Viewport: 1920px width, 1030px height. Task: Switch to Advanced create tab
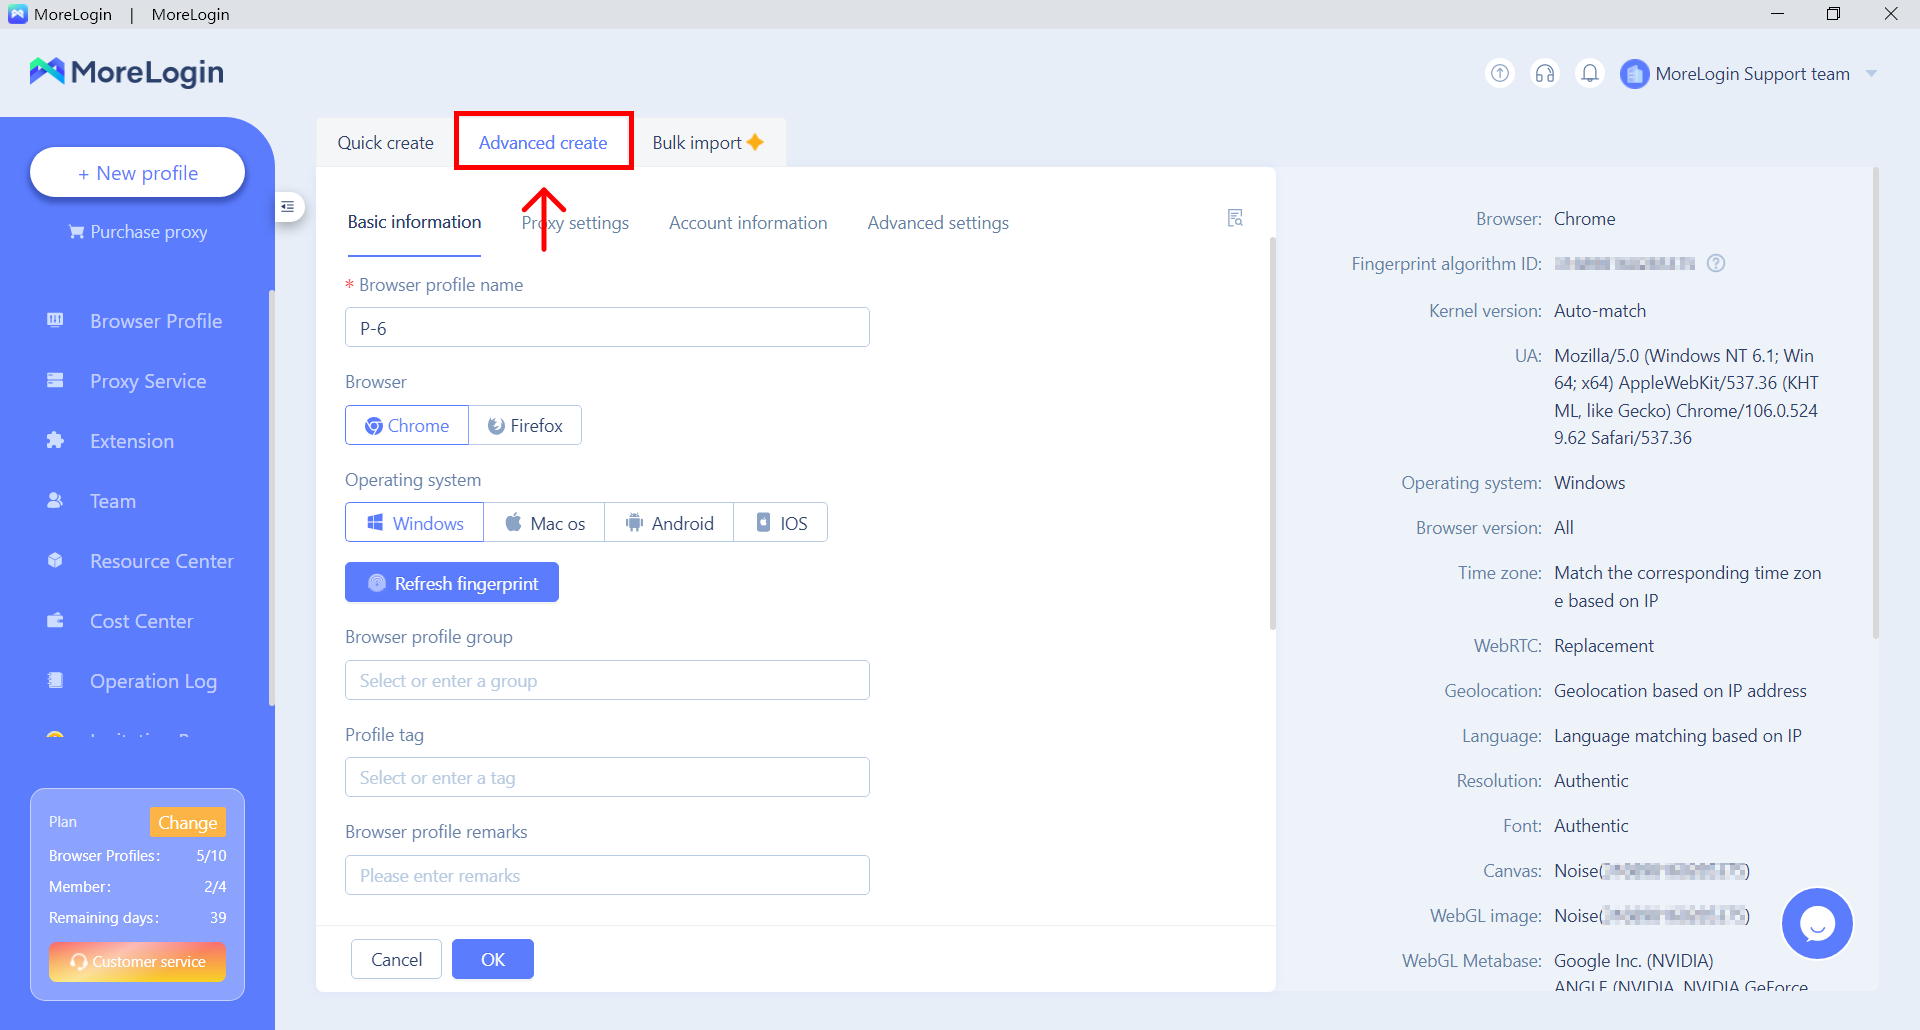point(543,142)
